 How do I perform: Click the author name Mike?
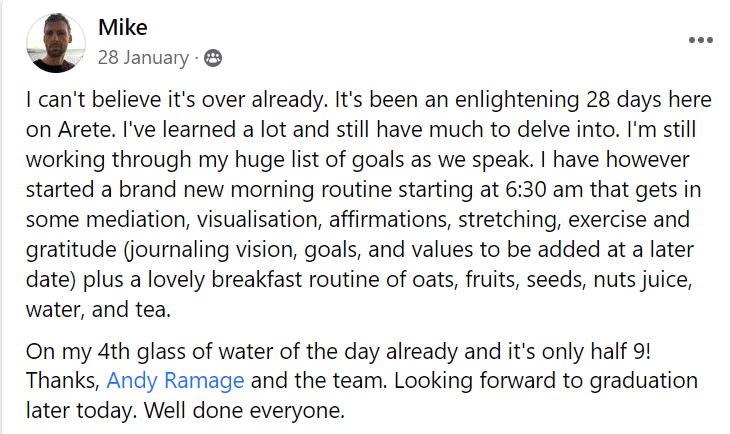tap(121, 28)
